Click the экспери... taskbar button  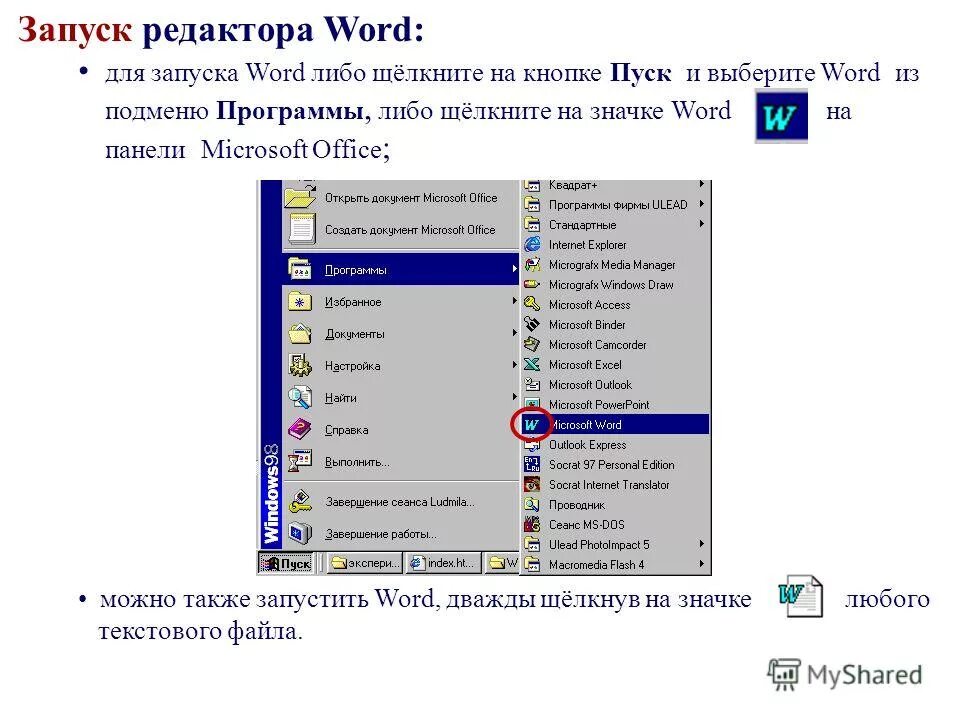click(x=365, y=563)
